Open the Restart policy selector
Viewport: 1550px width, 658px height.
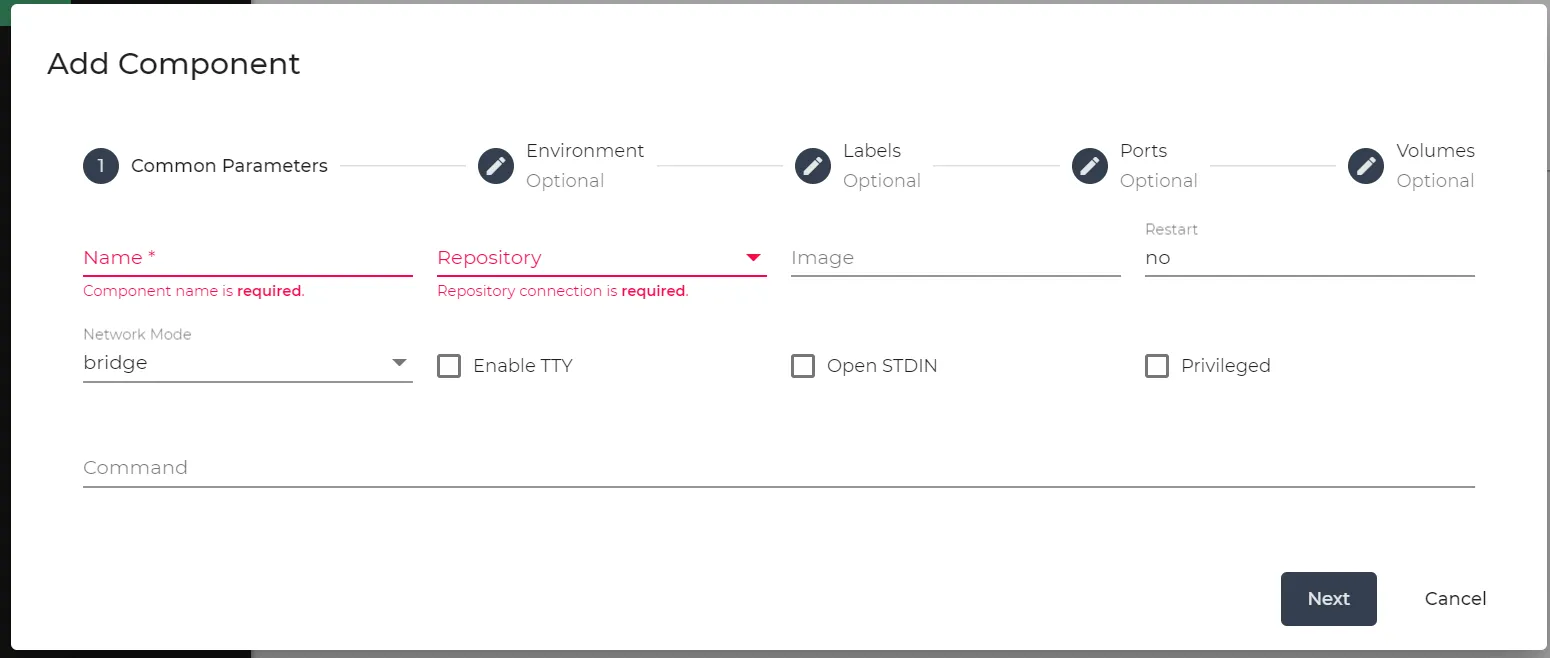click(1309, 258)
